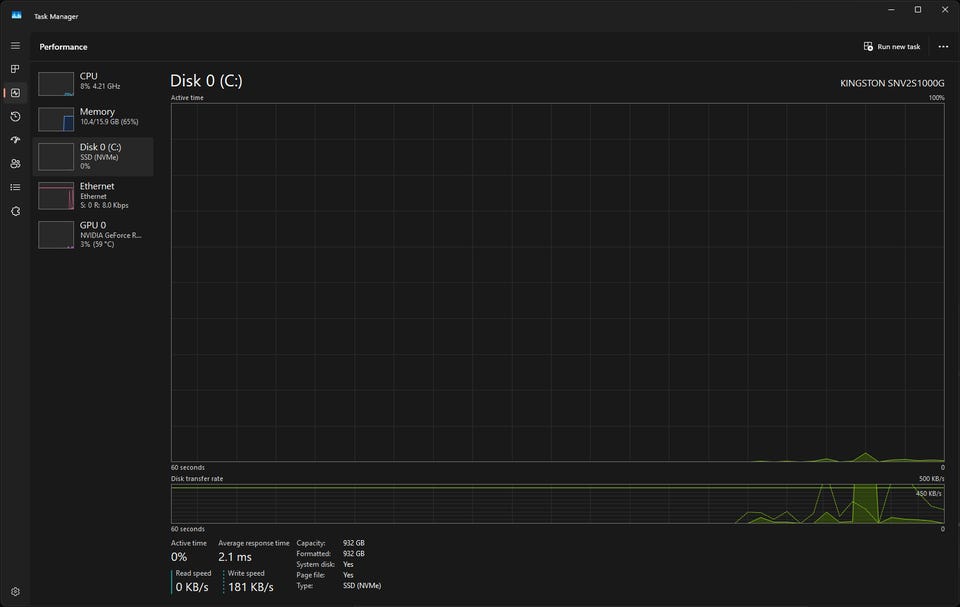The width and height of the screenshot is (960, 607).
Task: Open the Users page icon
Action: click(15, 164)
